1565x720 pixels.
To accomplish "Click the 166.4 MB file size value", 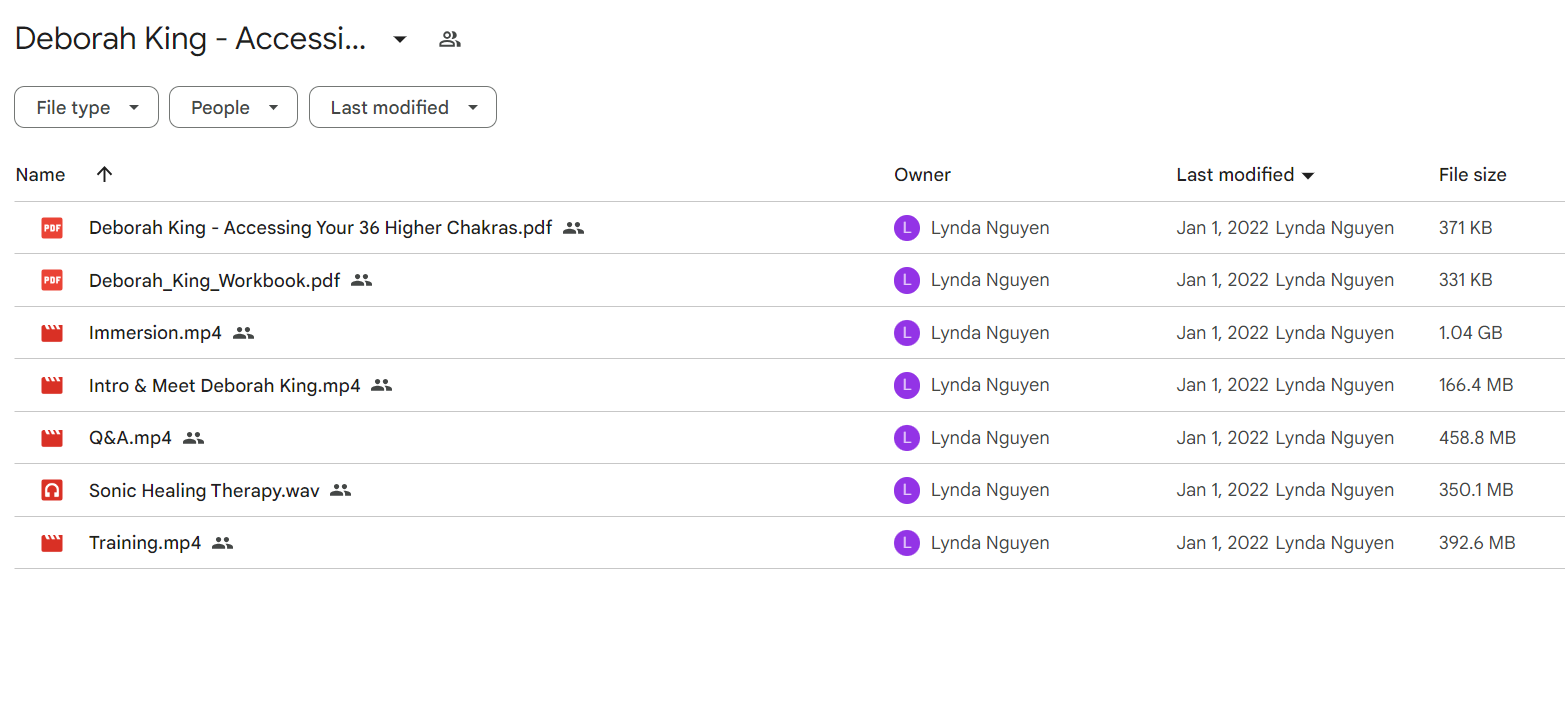I will tap(1476, 385).
